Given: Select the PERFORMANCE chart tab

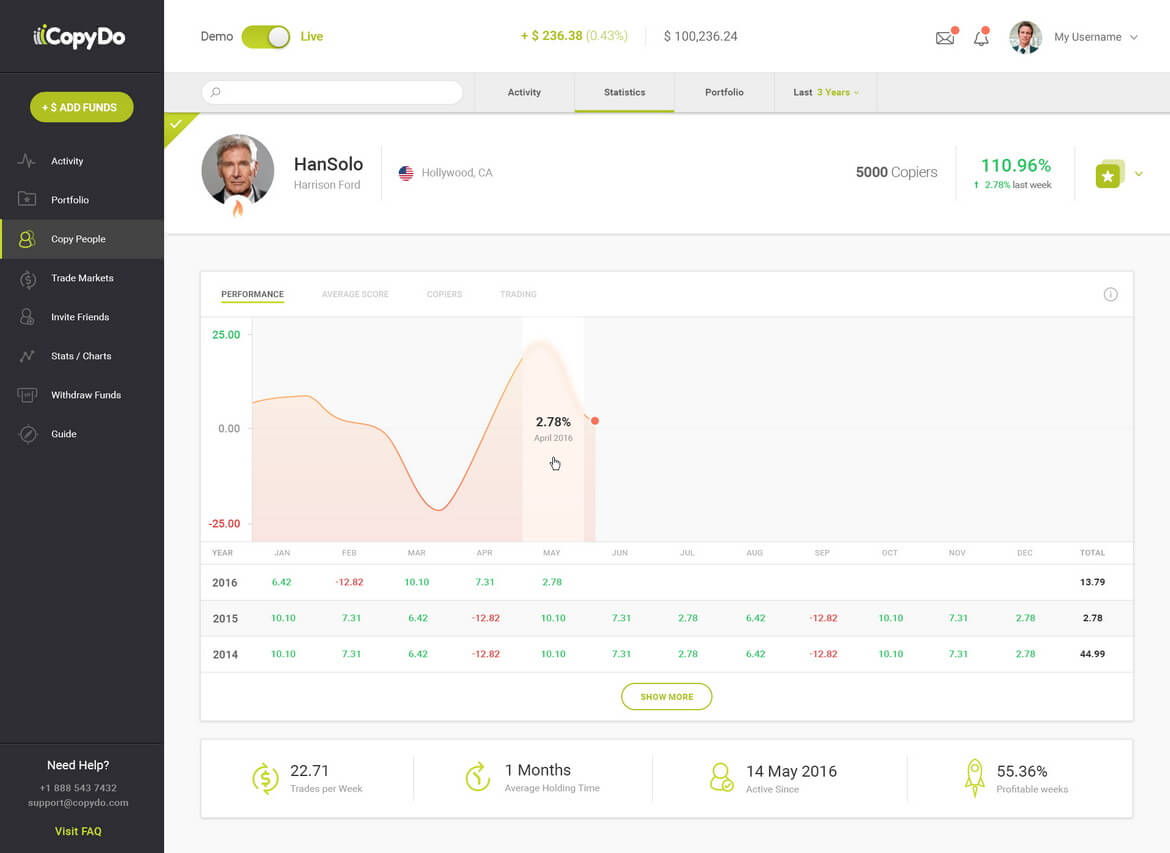Looking at the screenshot, I should [252, 294].
